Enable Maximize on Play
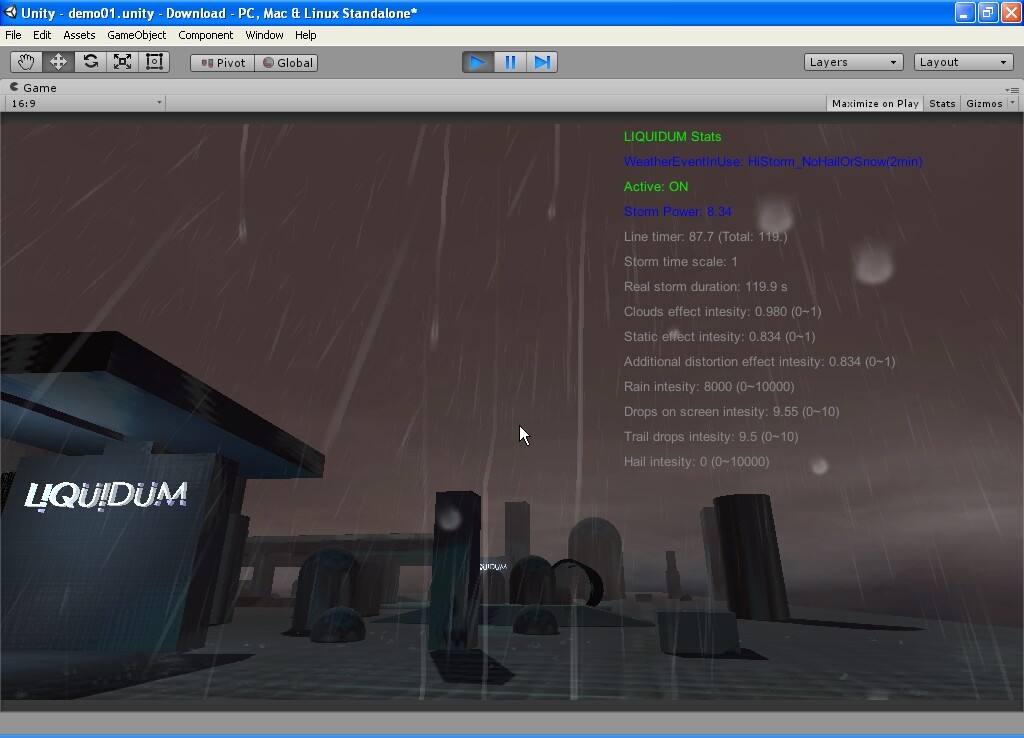The image size is (1024, 738). (x=874, y=102)
